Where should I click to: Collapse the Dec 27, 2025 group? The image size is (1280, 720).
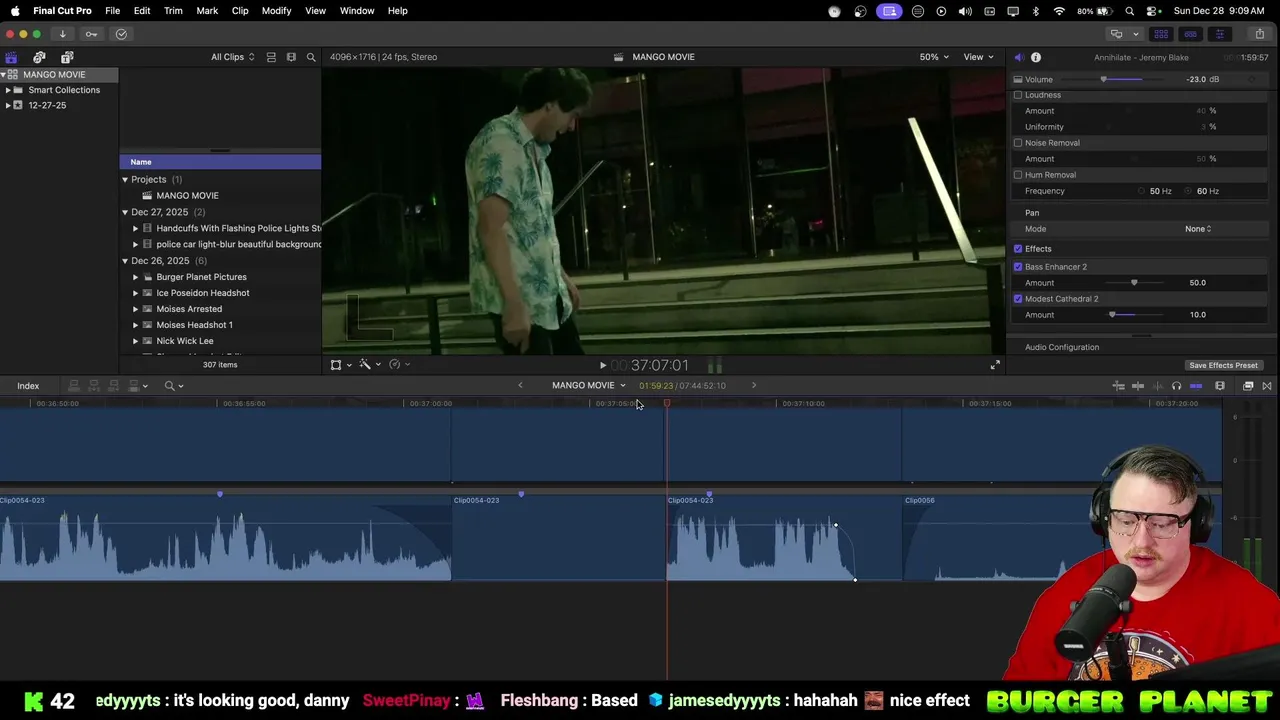(125, 212)
